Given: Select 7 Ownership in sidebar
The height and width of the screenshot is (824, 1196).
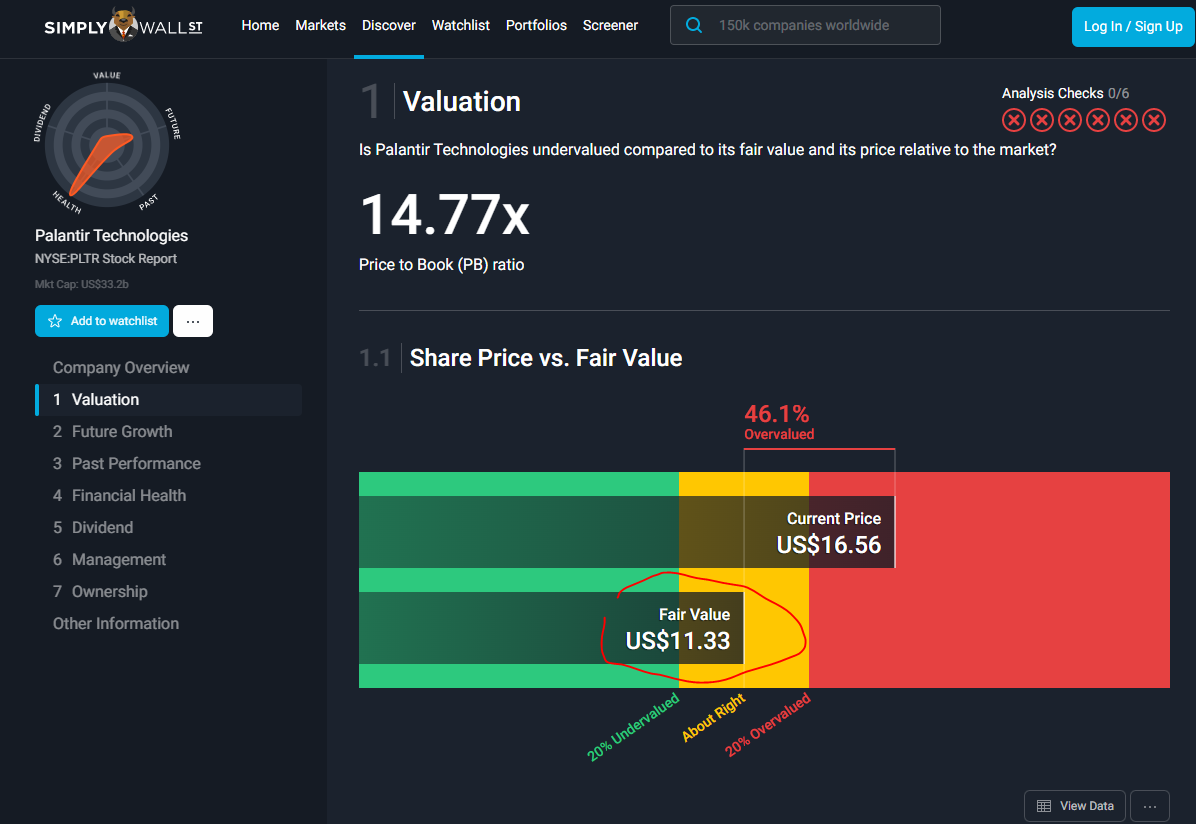Looking at the screenshot, I should click(x=100, y=592).
